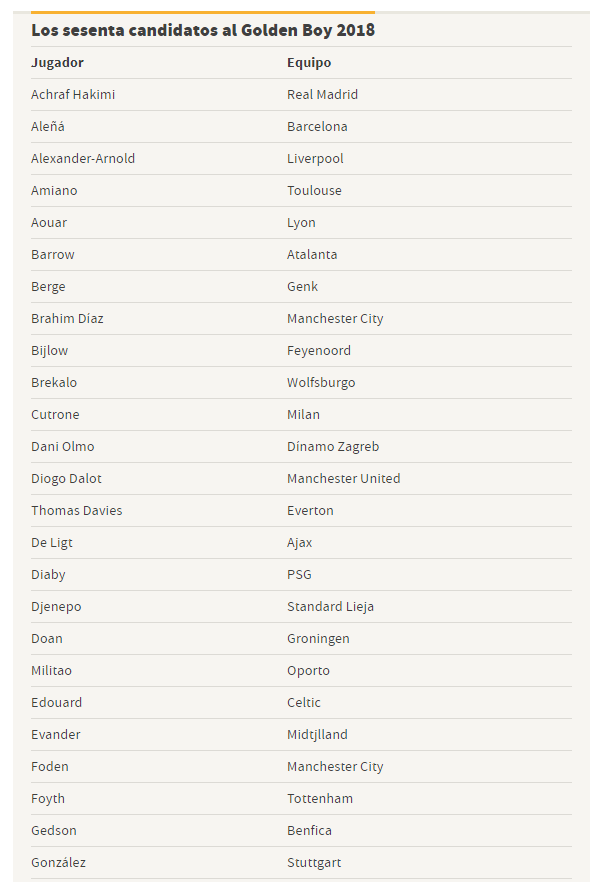The width and height of the screenshot is (602, 882).
Task: Select Militao in the player list
Action: [x=51, y=671]
